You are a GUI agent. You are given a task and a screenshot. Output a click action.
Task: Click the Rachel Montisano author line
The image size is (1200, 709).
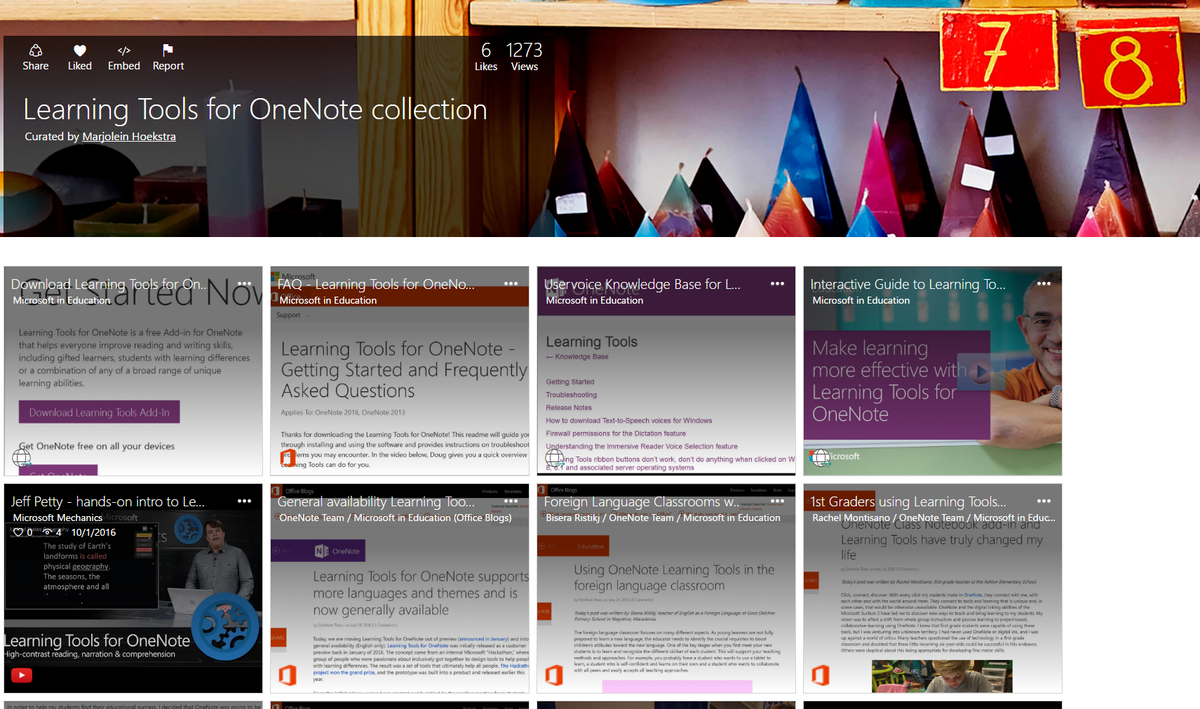(x=933, y=518)
